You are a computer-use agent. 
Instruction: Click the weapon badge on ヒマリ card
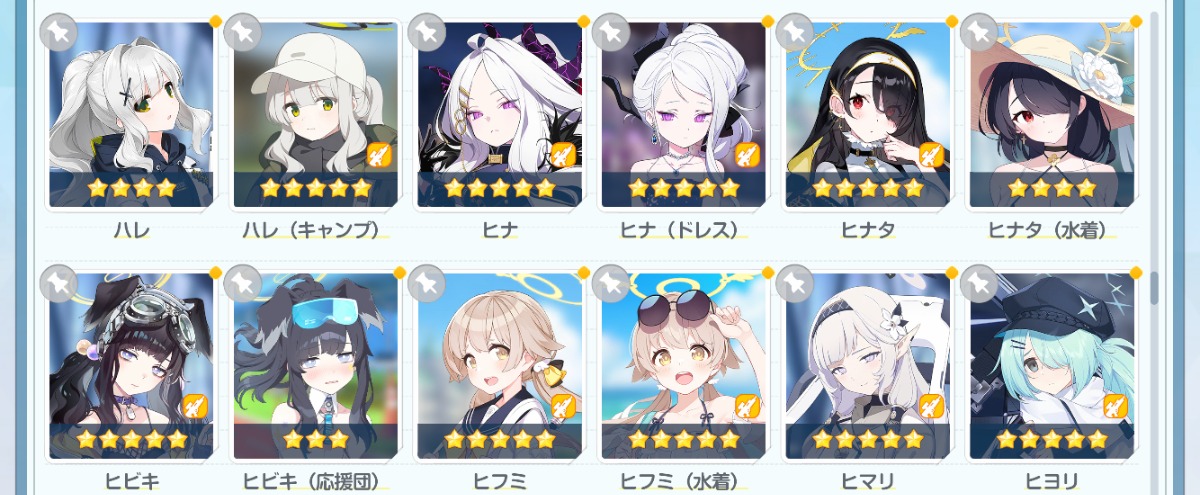tap(929, 406)
